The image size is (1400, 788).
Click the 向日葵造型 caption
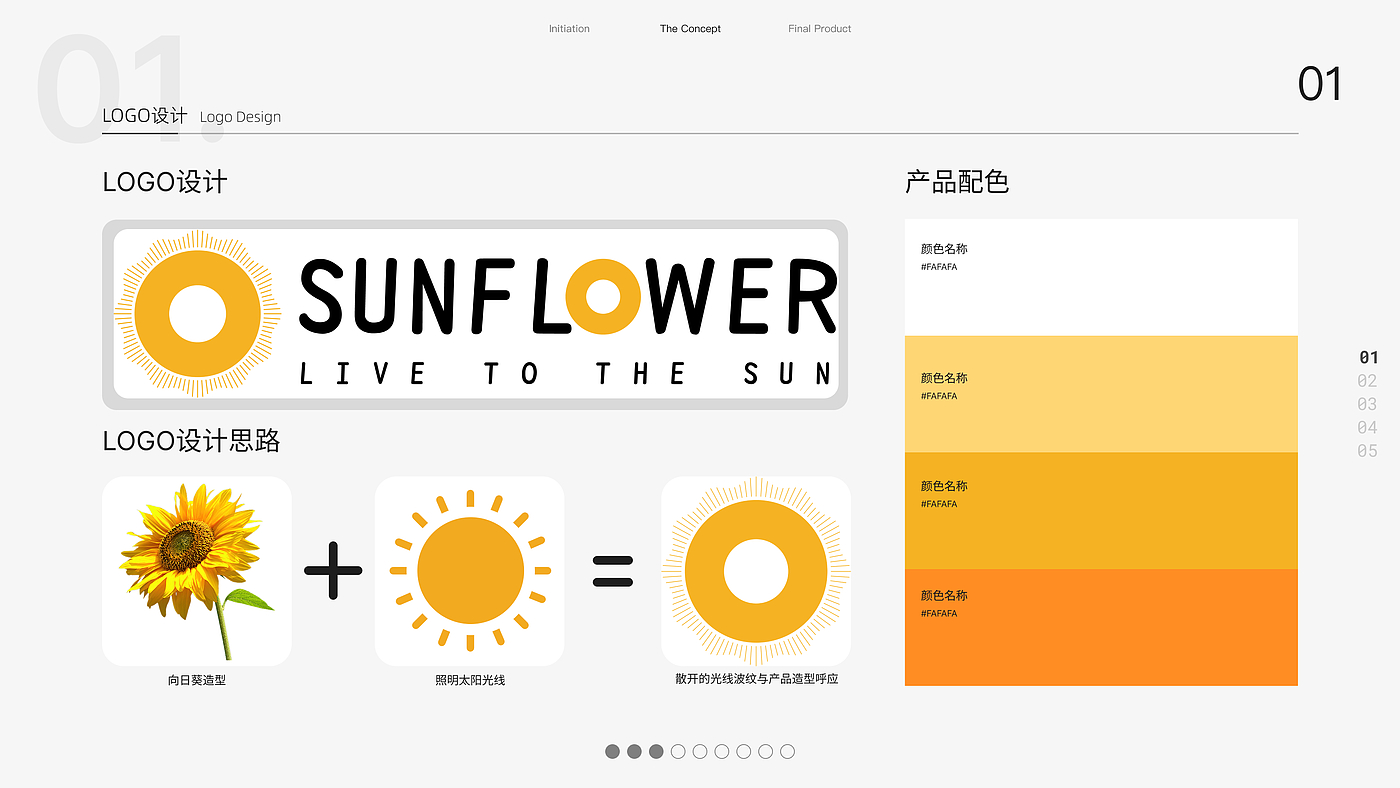point(197,681)
